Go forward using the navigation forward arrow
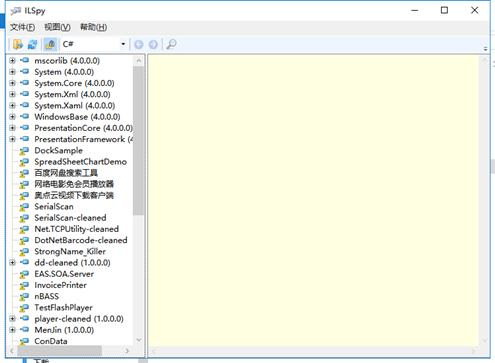The image size is (495, 363). 153,44
